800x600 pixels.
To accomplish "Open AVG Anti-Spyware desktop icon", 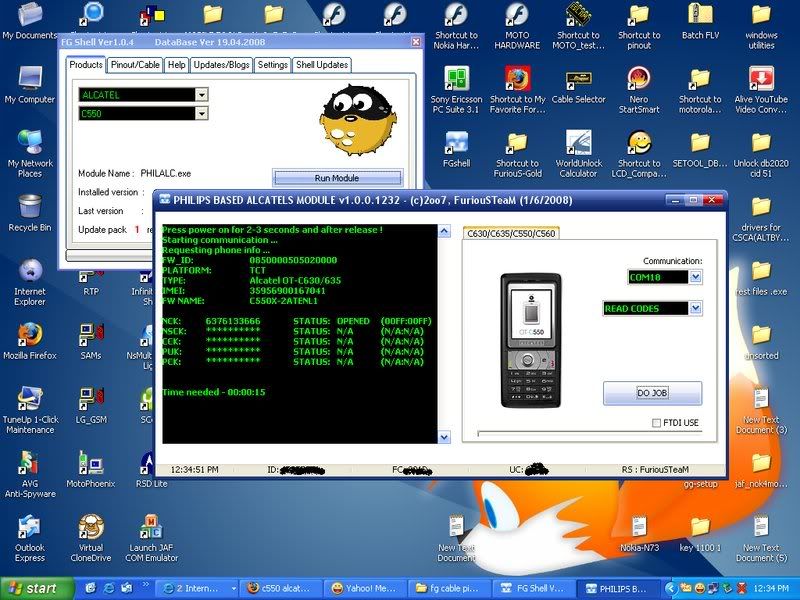I will click(x=30, y=474).
